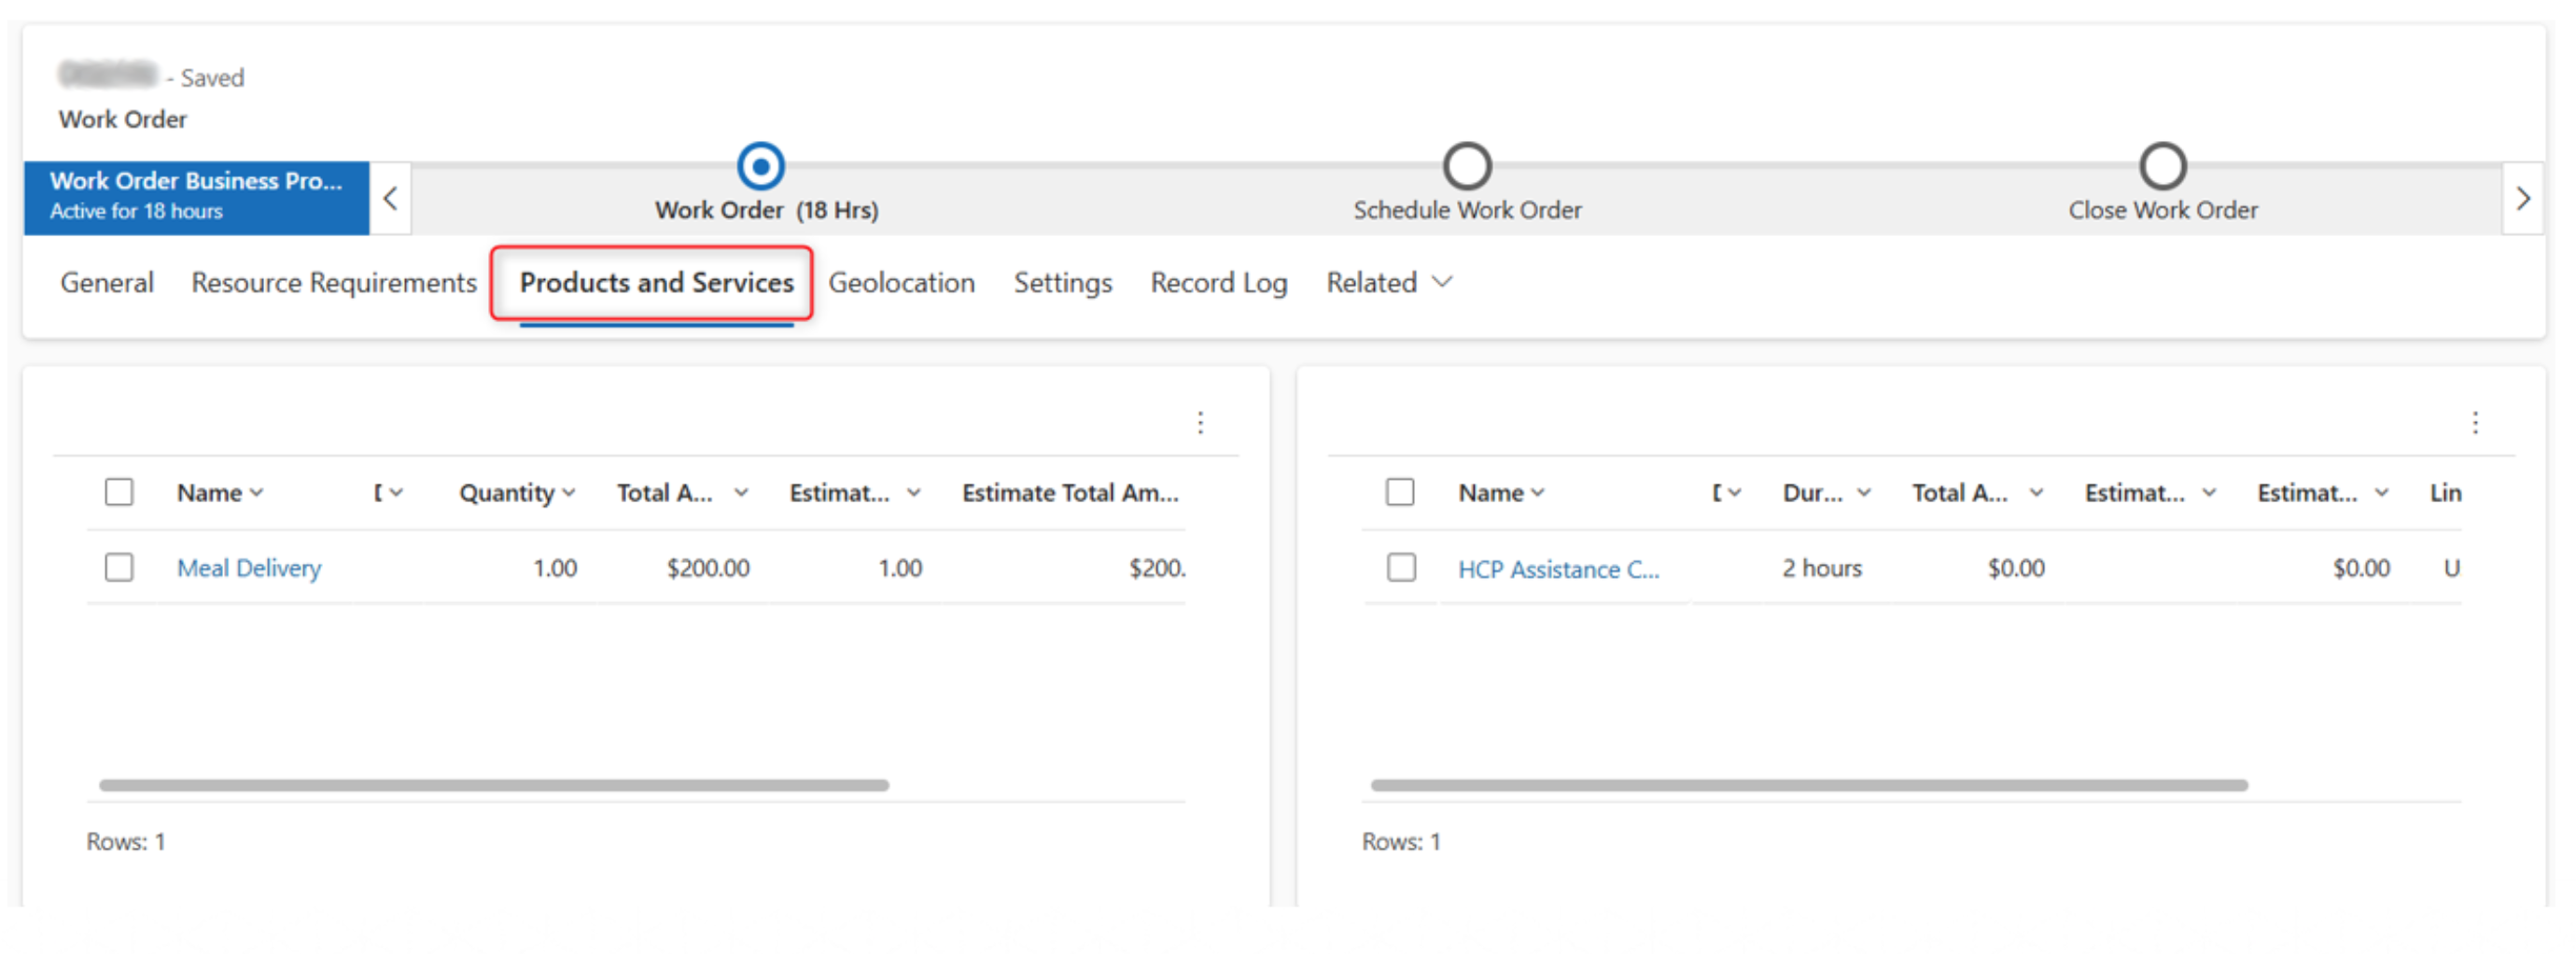Select the Close Work Order stage circle
The image size is (2576, 954).
(x=2162, y=166)
